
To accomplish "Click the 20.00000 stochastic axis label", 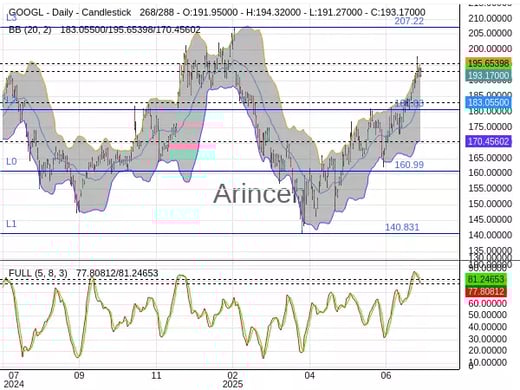I will click(x=487, y=351).
